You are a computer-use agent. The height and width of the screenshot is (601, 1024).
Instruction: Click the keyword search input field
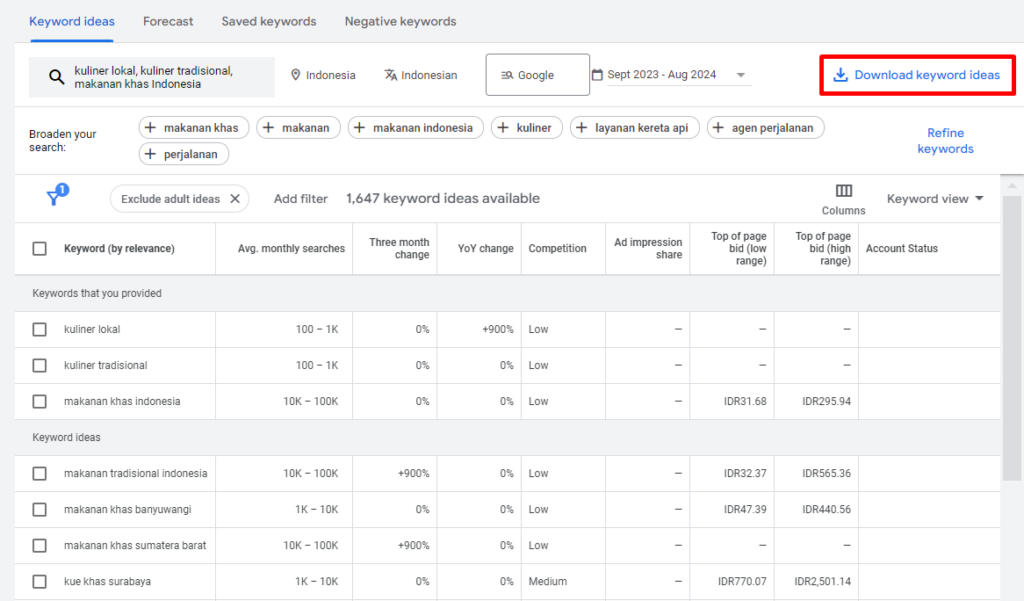[x=152, y=77]
